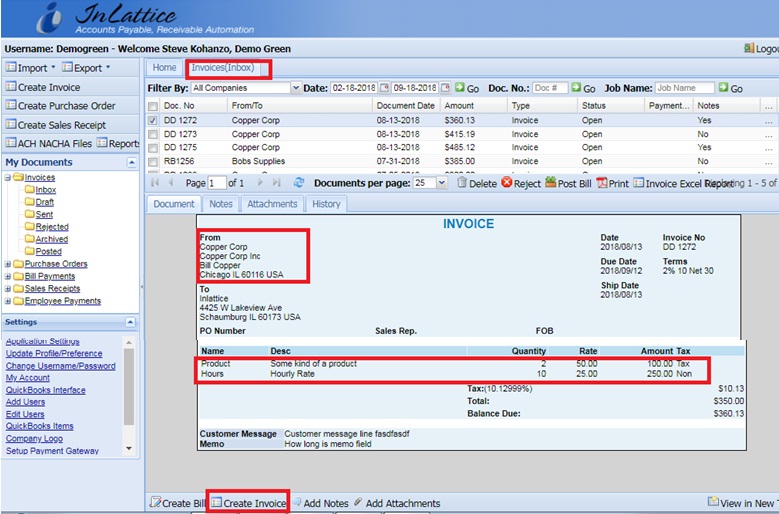779x514 pixels.
Task: Collapse the Invoices tree node
Action: click(x=7, y=177)
